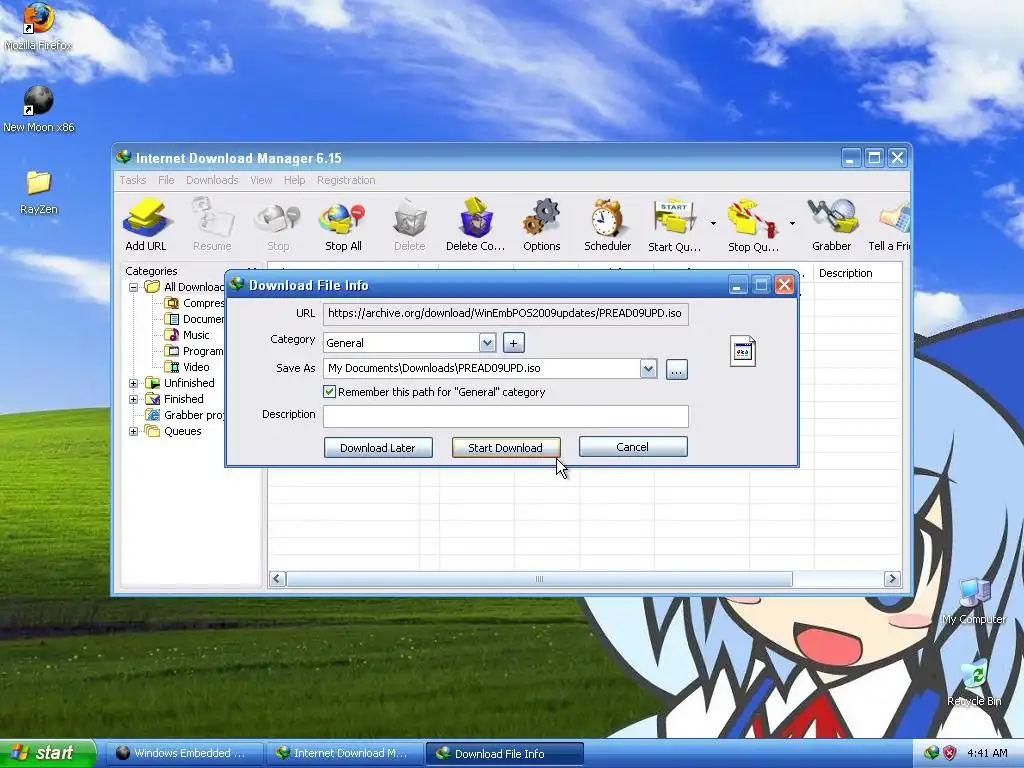This screenshot has width=1024, height=768.
Task: Select New Moon x86 desktop icon
Action: [x=39, y=109]
